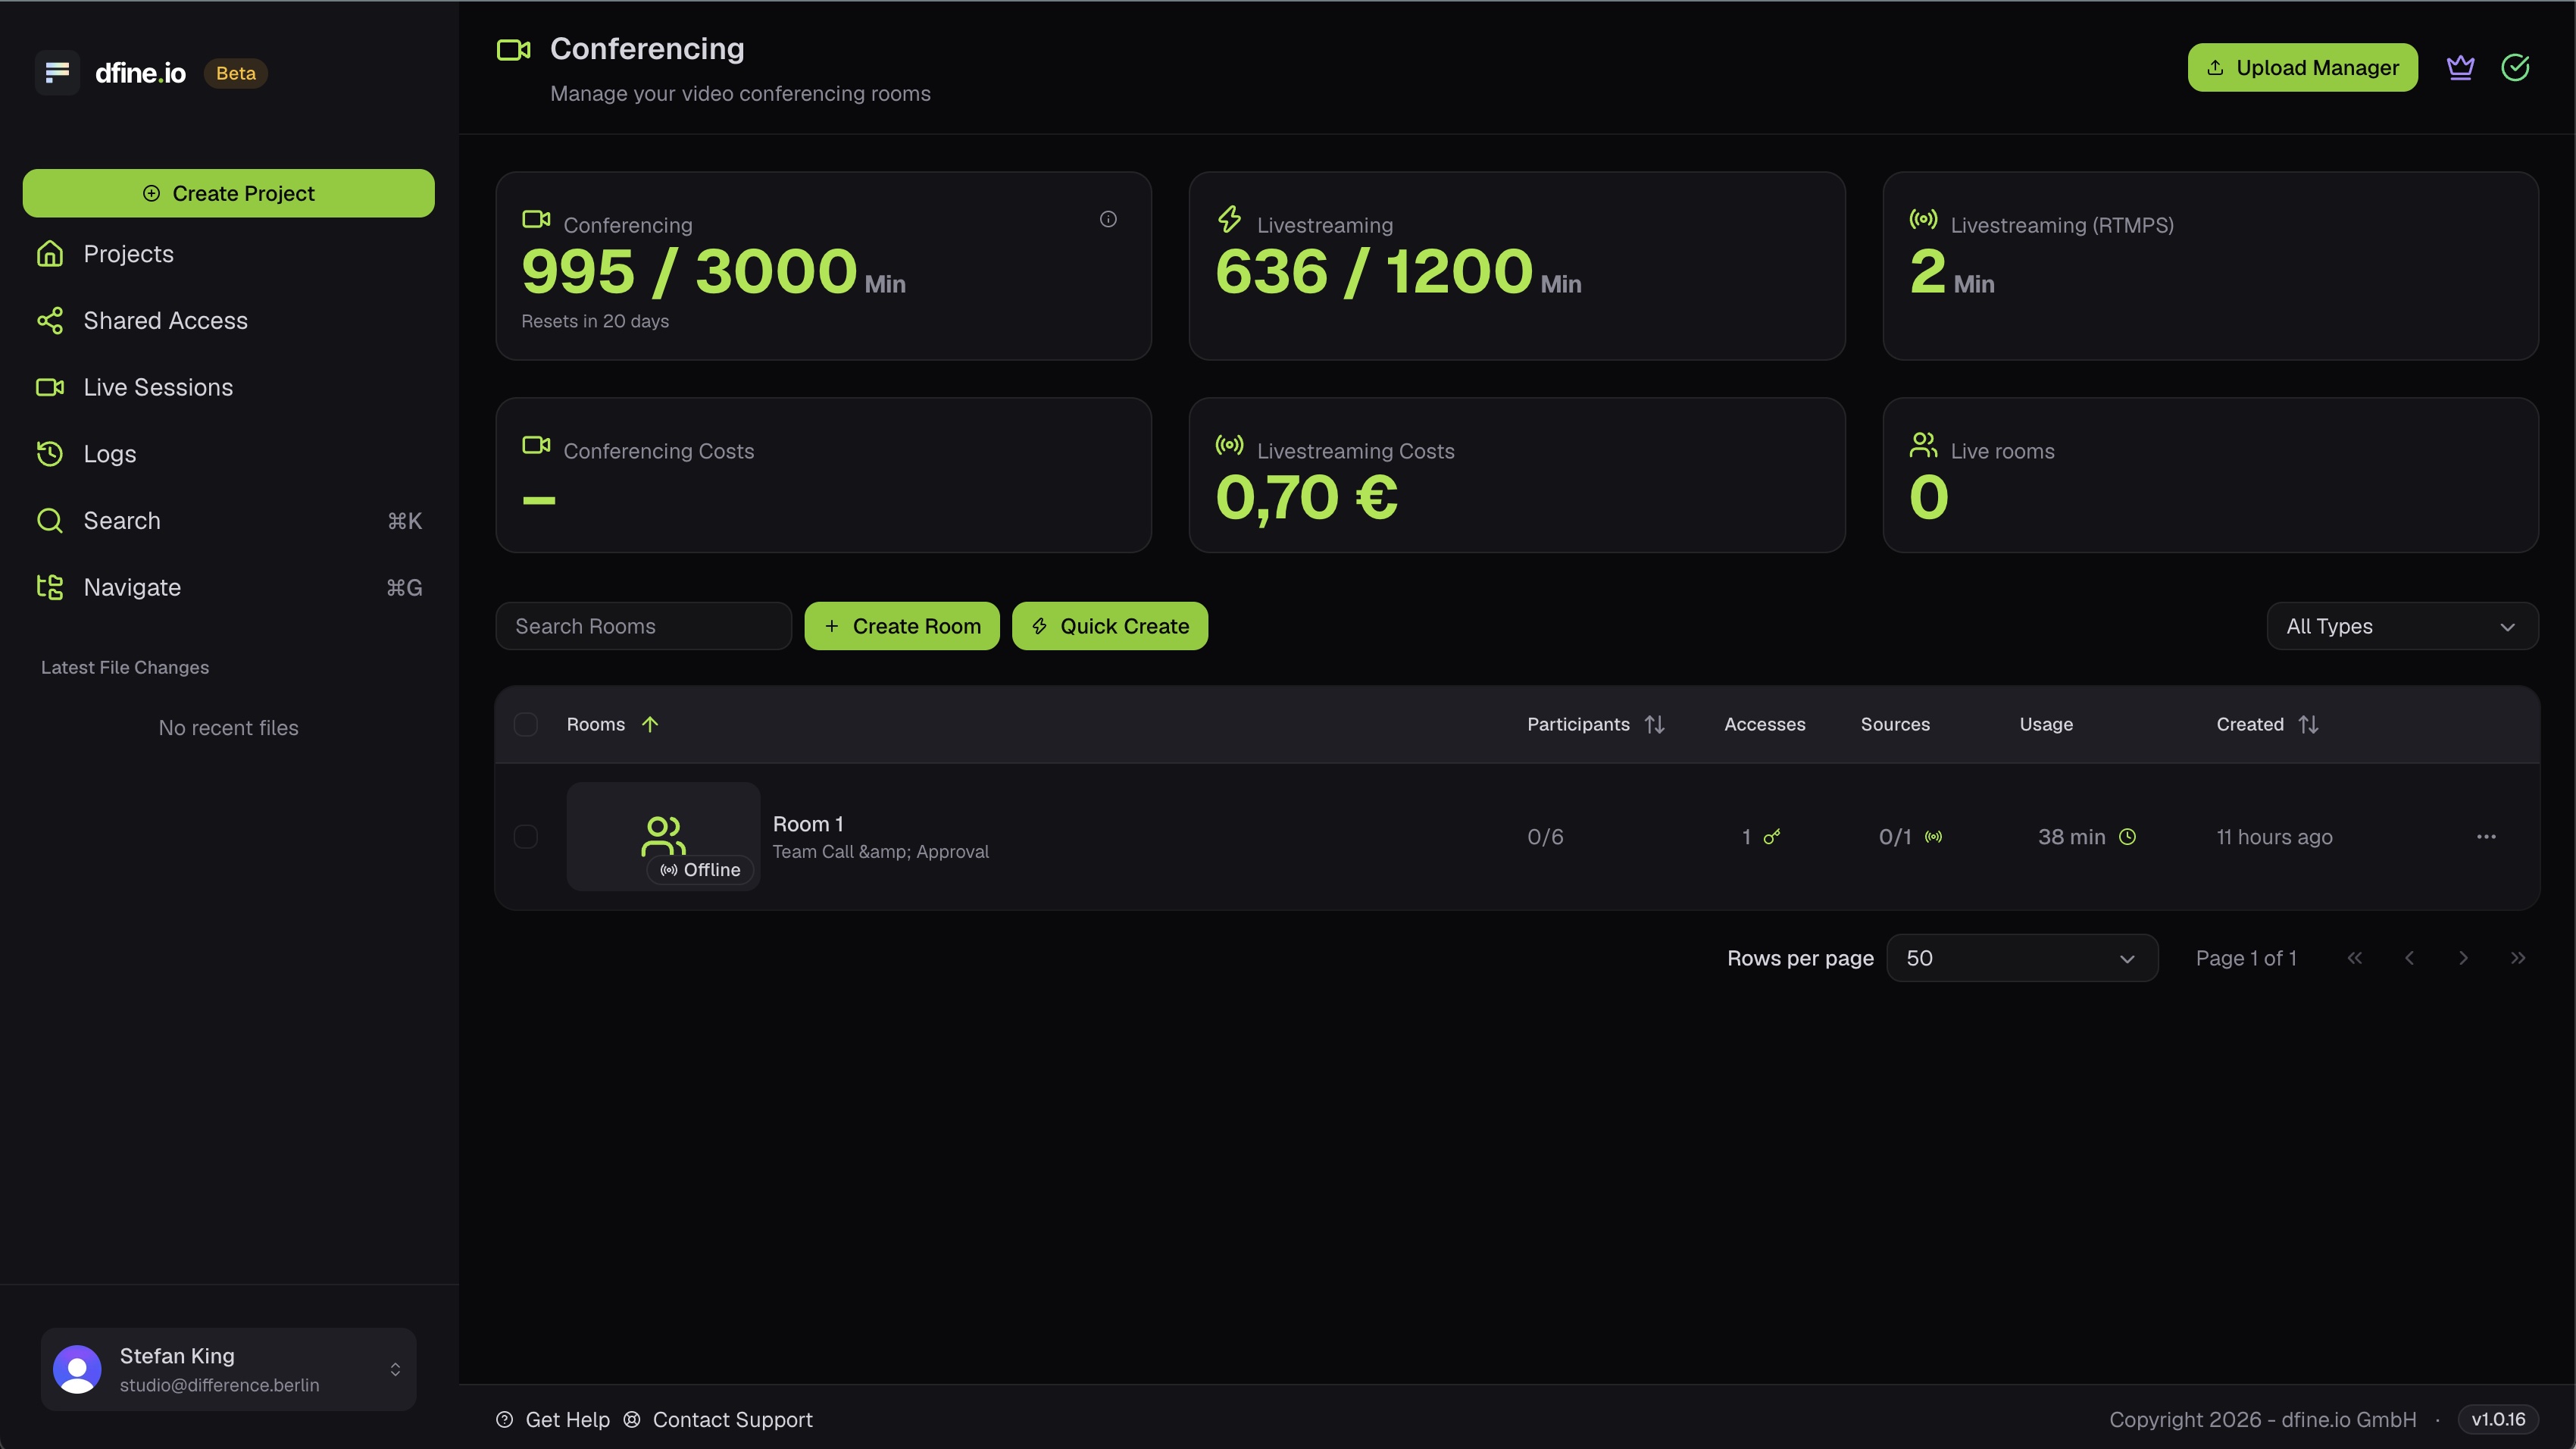Open the Logs page

click(x=228, y=454)
